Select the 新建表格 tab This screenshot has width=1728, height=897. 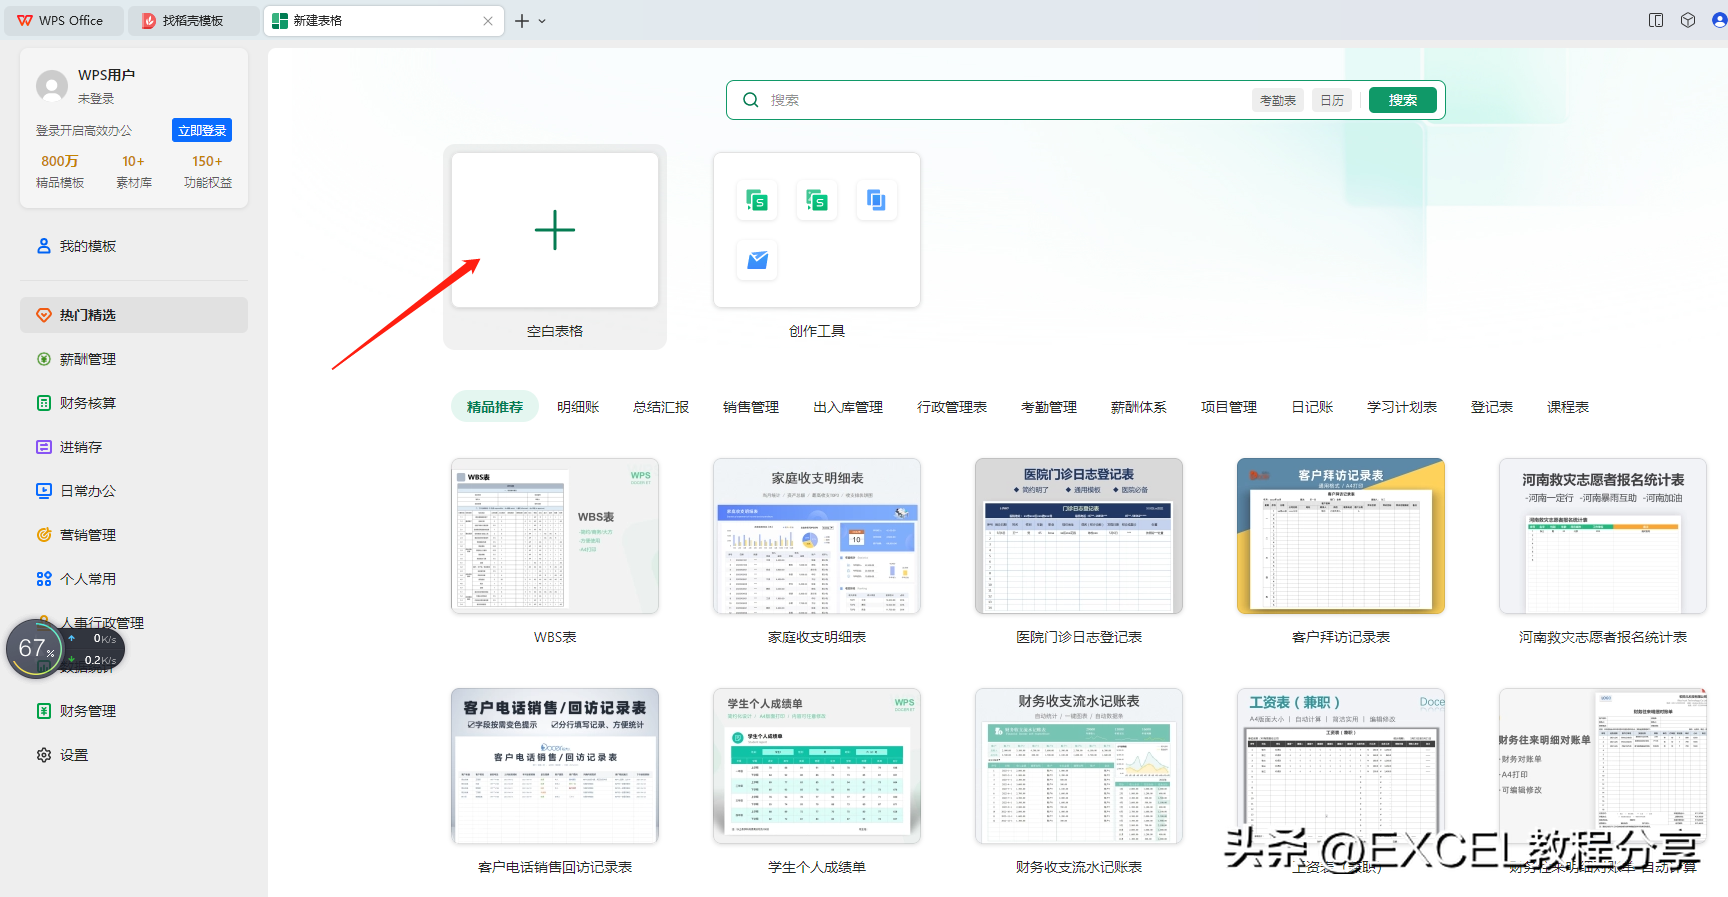383,20
